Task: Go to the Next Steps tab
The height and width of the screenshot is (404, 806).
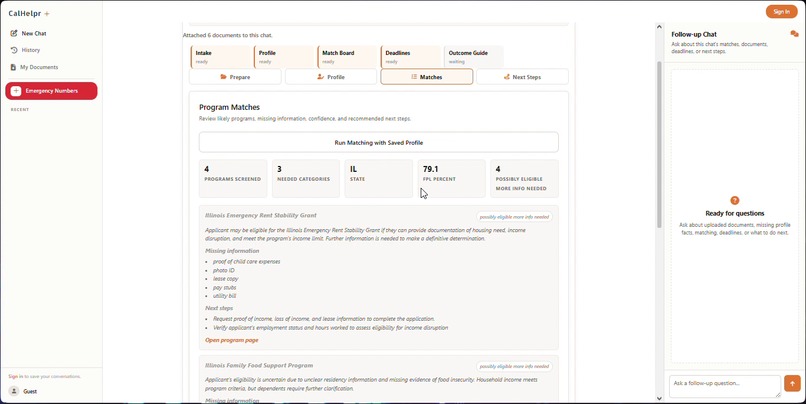Action: tap(522, 77)
